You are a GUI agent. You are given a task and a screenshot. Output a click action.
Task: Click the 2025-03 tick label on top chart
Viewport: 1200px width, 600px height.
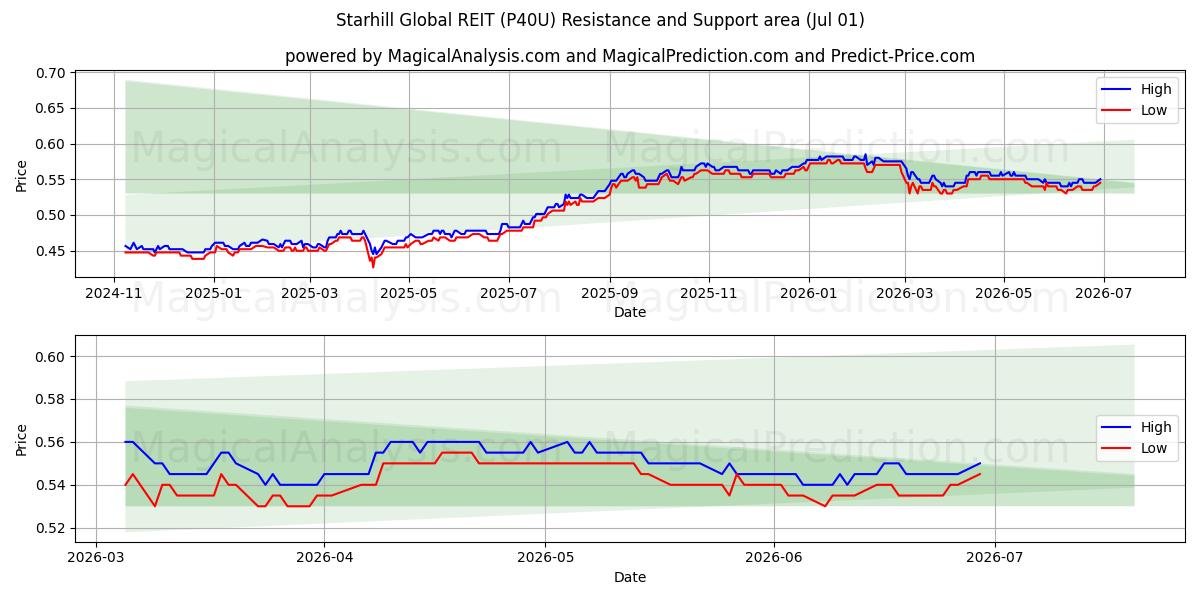click(x=309, y=293)
